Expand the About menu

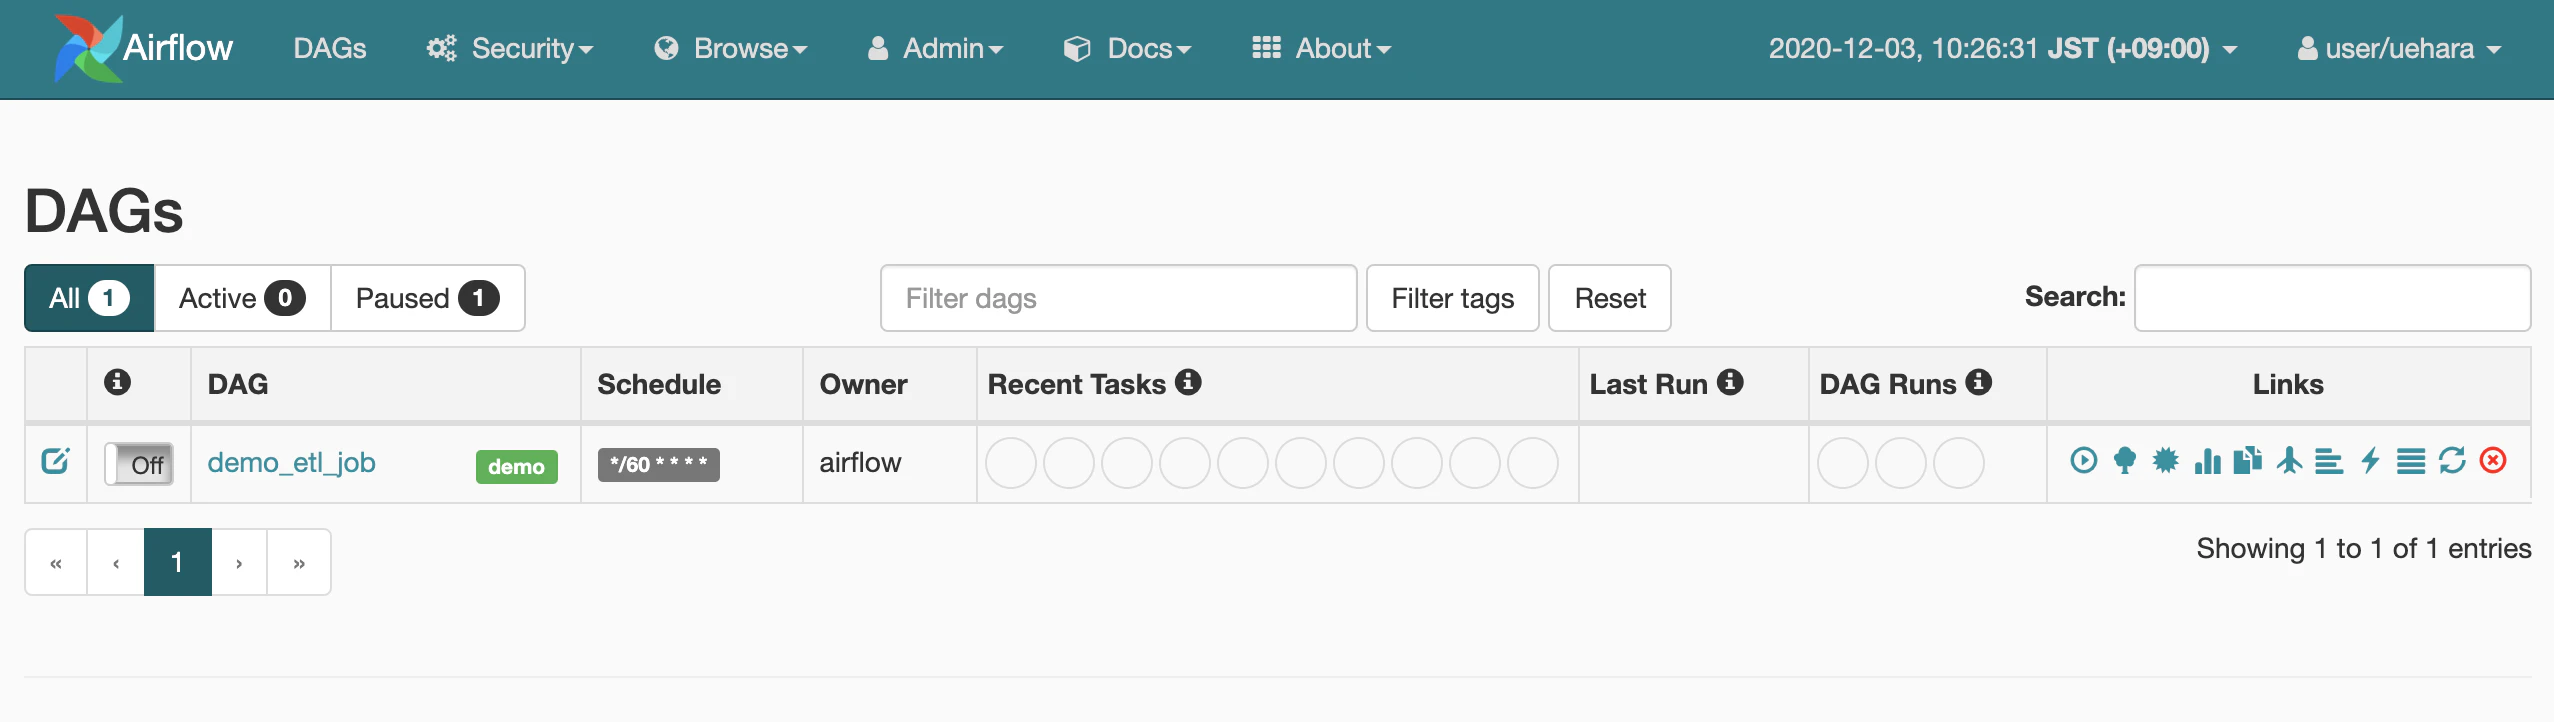tap(1321, 48)
